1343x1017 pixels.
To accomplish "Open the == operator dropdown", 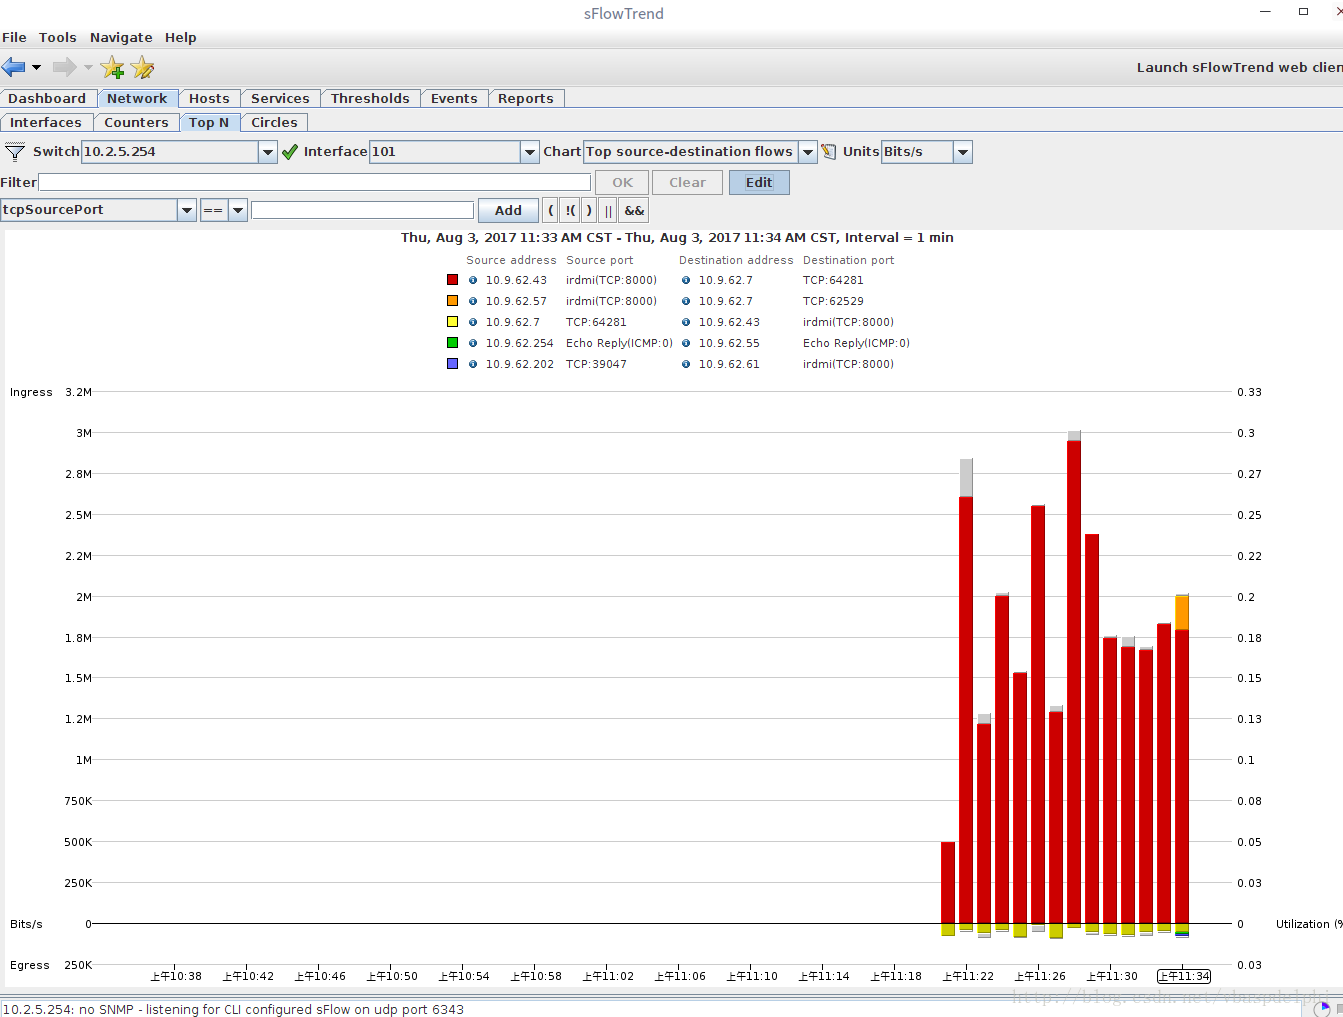I will coord(238,210).
